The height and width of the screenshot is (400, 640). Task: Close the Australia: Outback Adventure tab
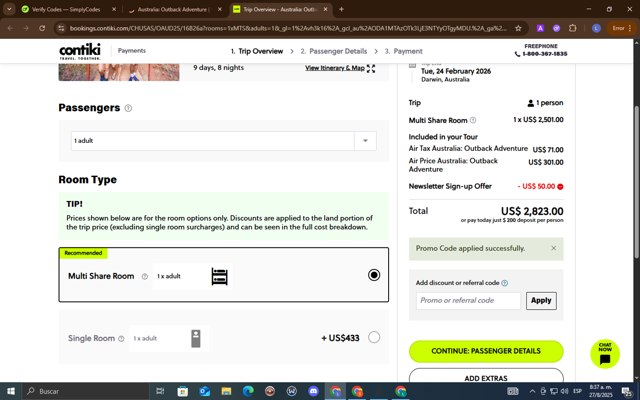click(x=220, y=9)
